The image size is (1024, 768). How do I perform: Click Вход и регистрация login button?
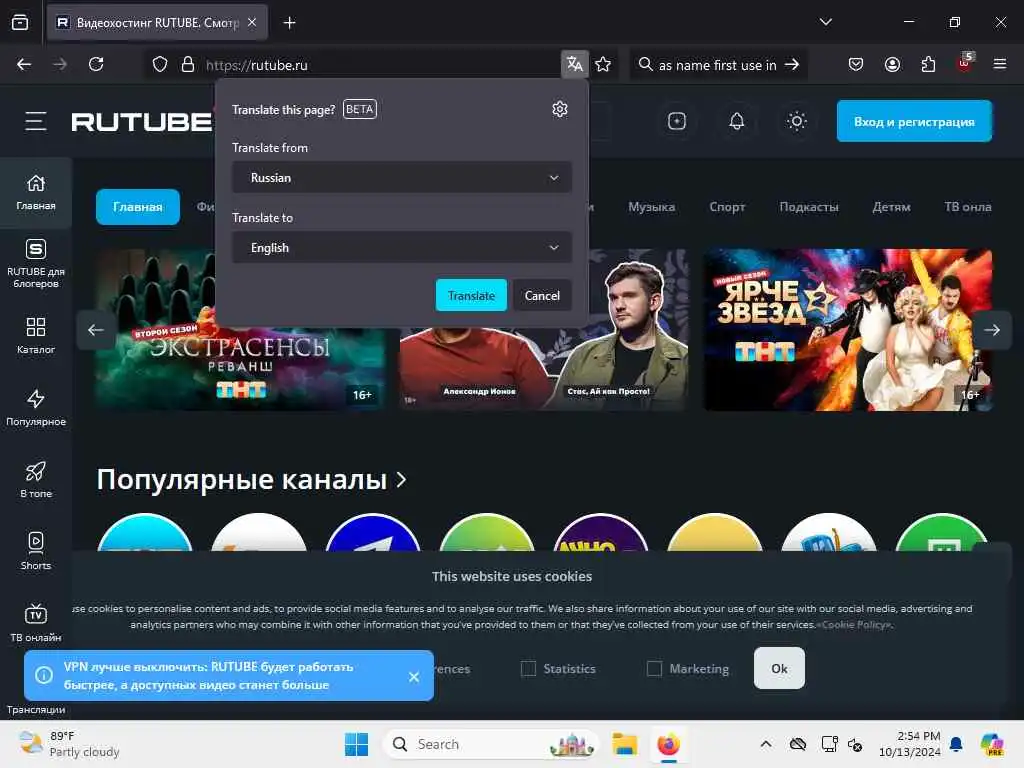(x=914, y=121)
